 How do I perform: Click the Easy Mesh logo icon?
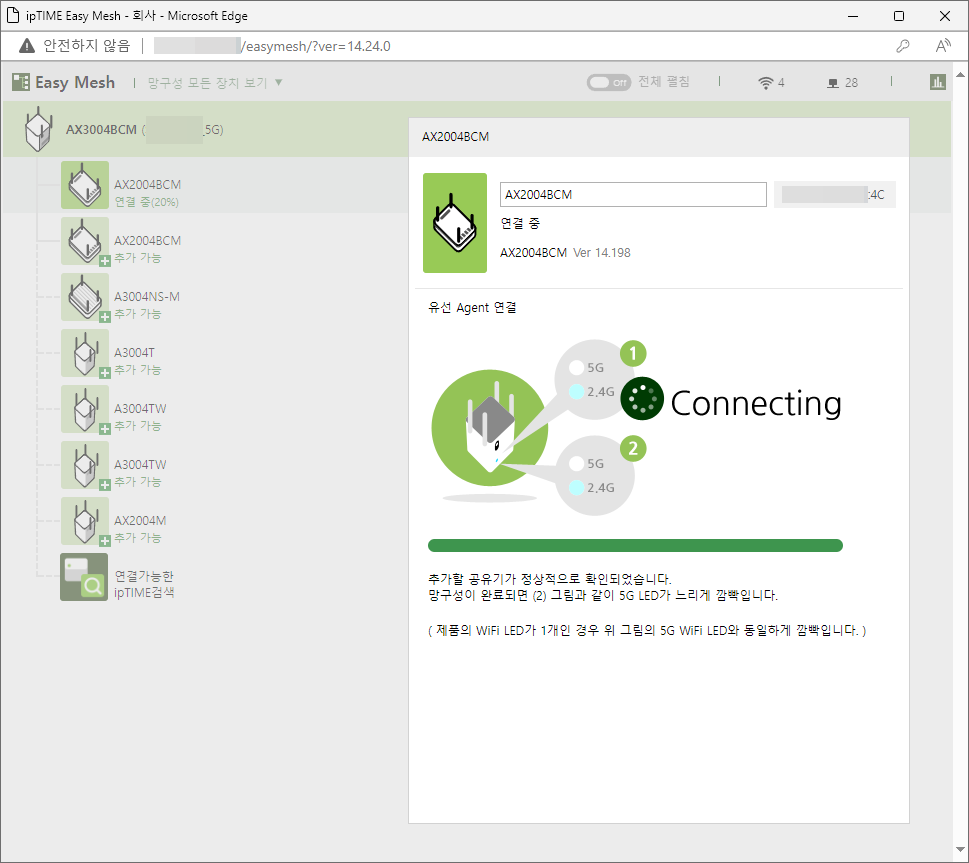[x=21, y=82]
